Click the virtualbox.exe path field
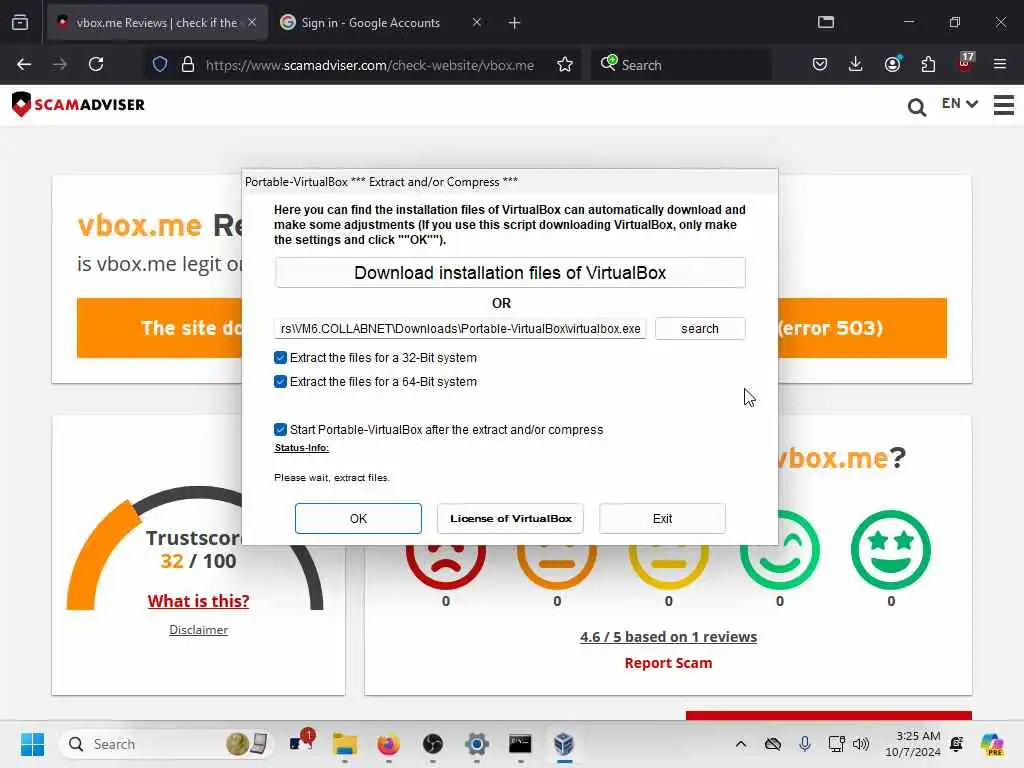The image size is (1024, 768). (x=460, y=328)
